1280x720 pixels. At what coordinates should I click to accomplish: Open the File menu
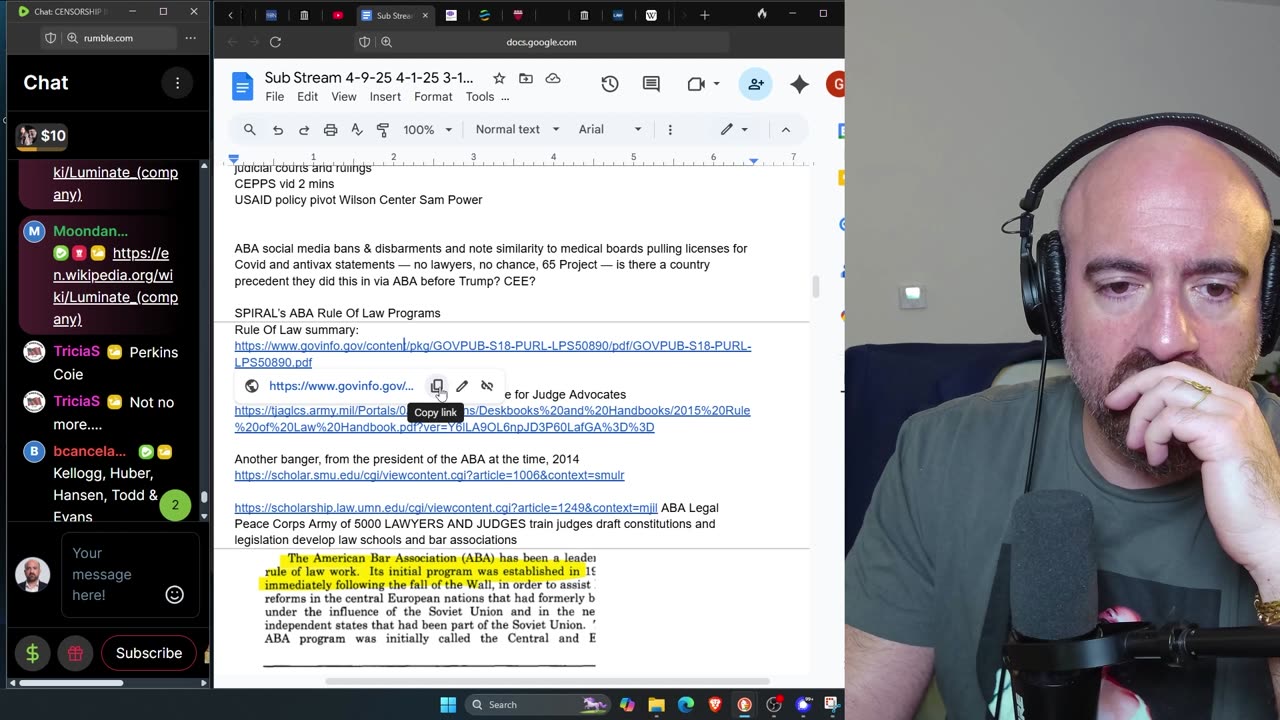274,97
